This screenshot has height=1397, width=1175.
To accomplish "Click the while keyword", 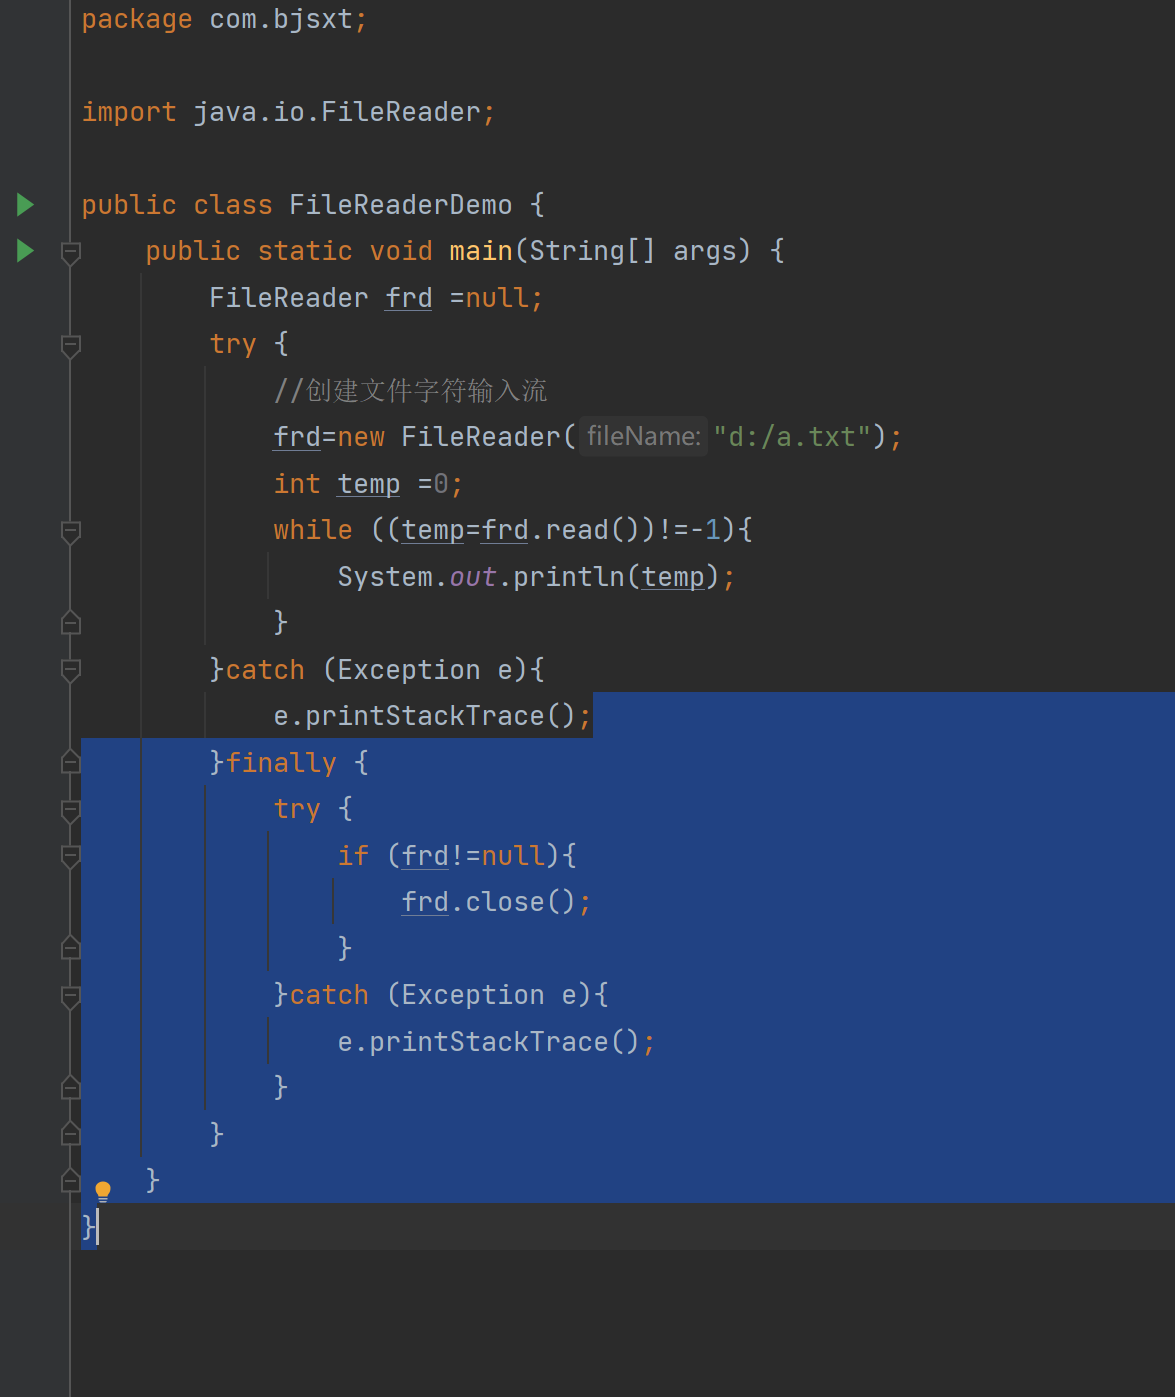I will 313,530.
